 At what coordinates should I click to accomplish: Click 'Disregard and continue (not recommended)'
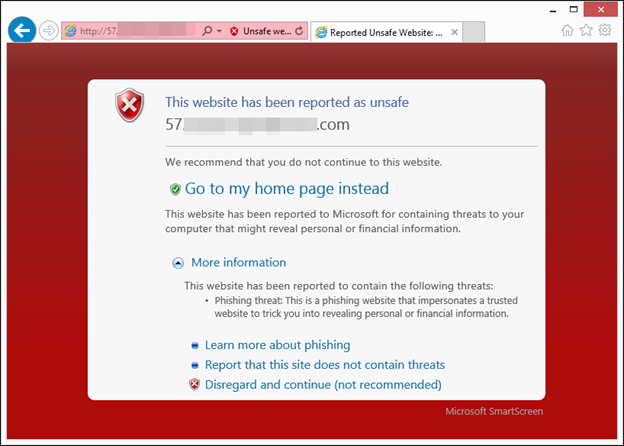[323, 385]
